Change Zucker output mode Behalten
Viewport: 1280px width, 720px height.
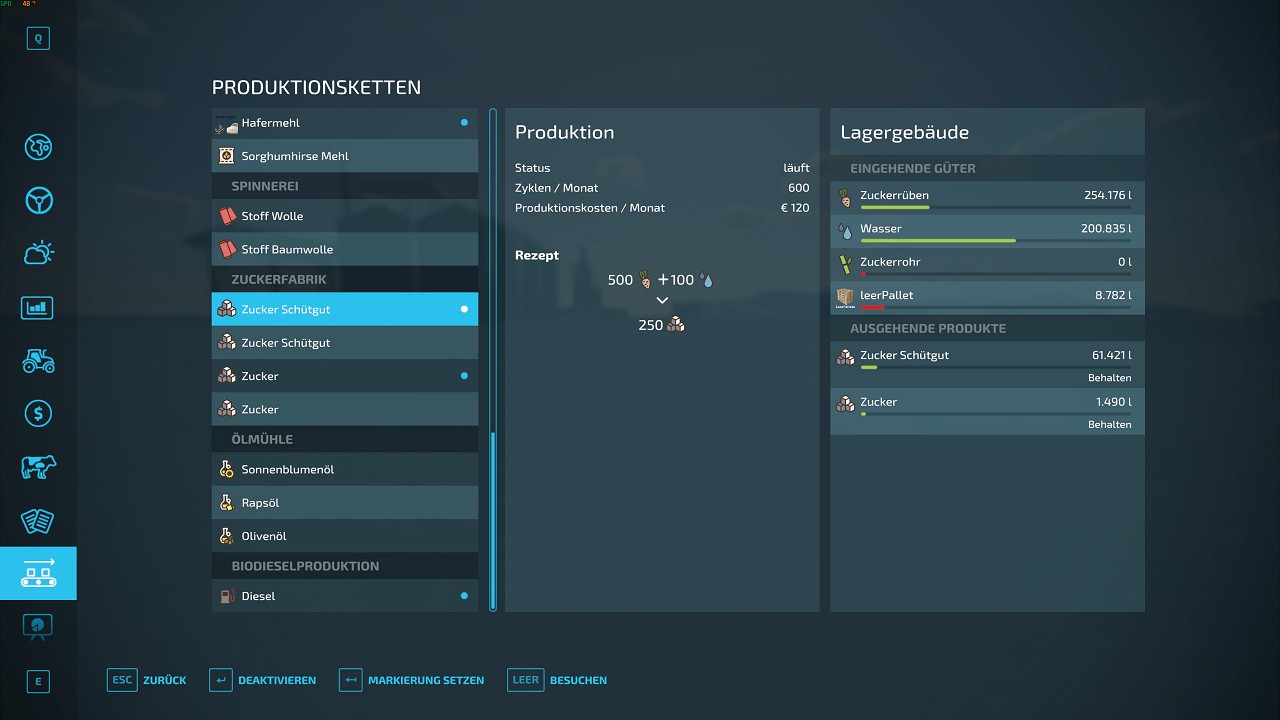(1109, 425)
